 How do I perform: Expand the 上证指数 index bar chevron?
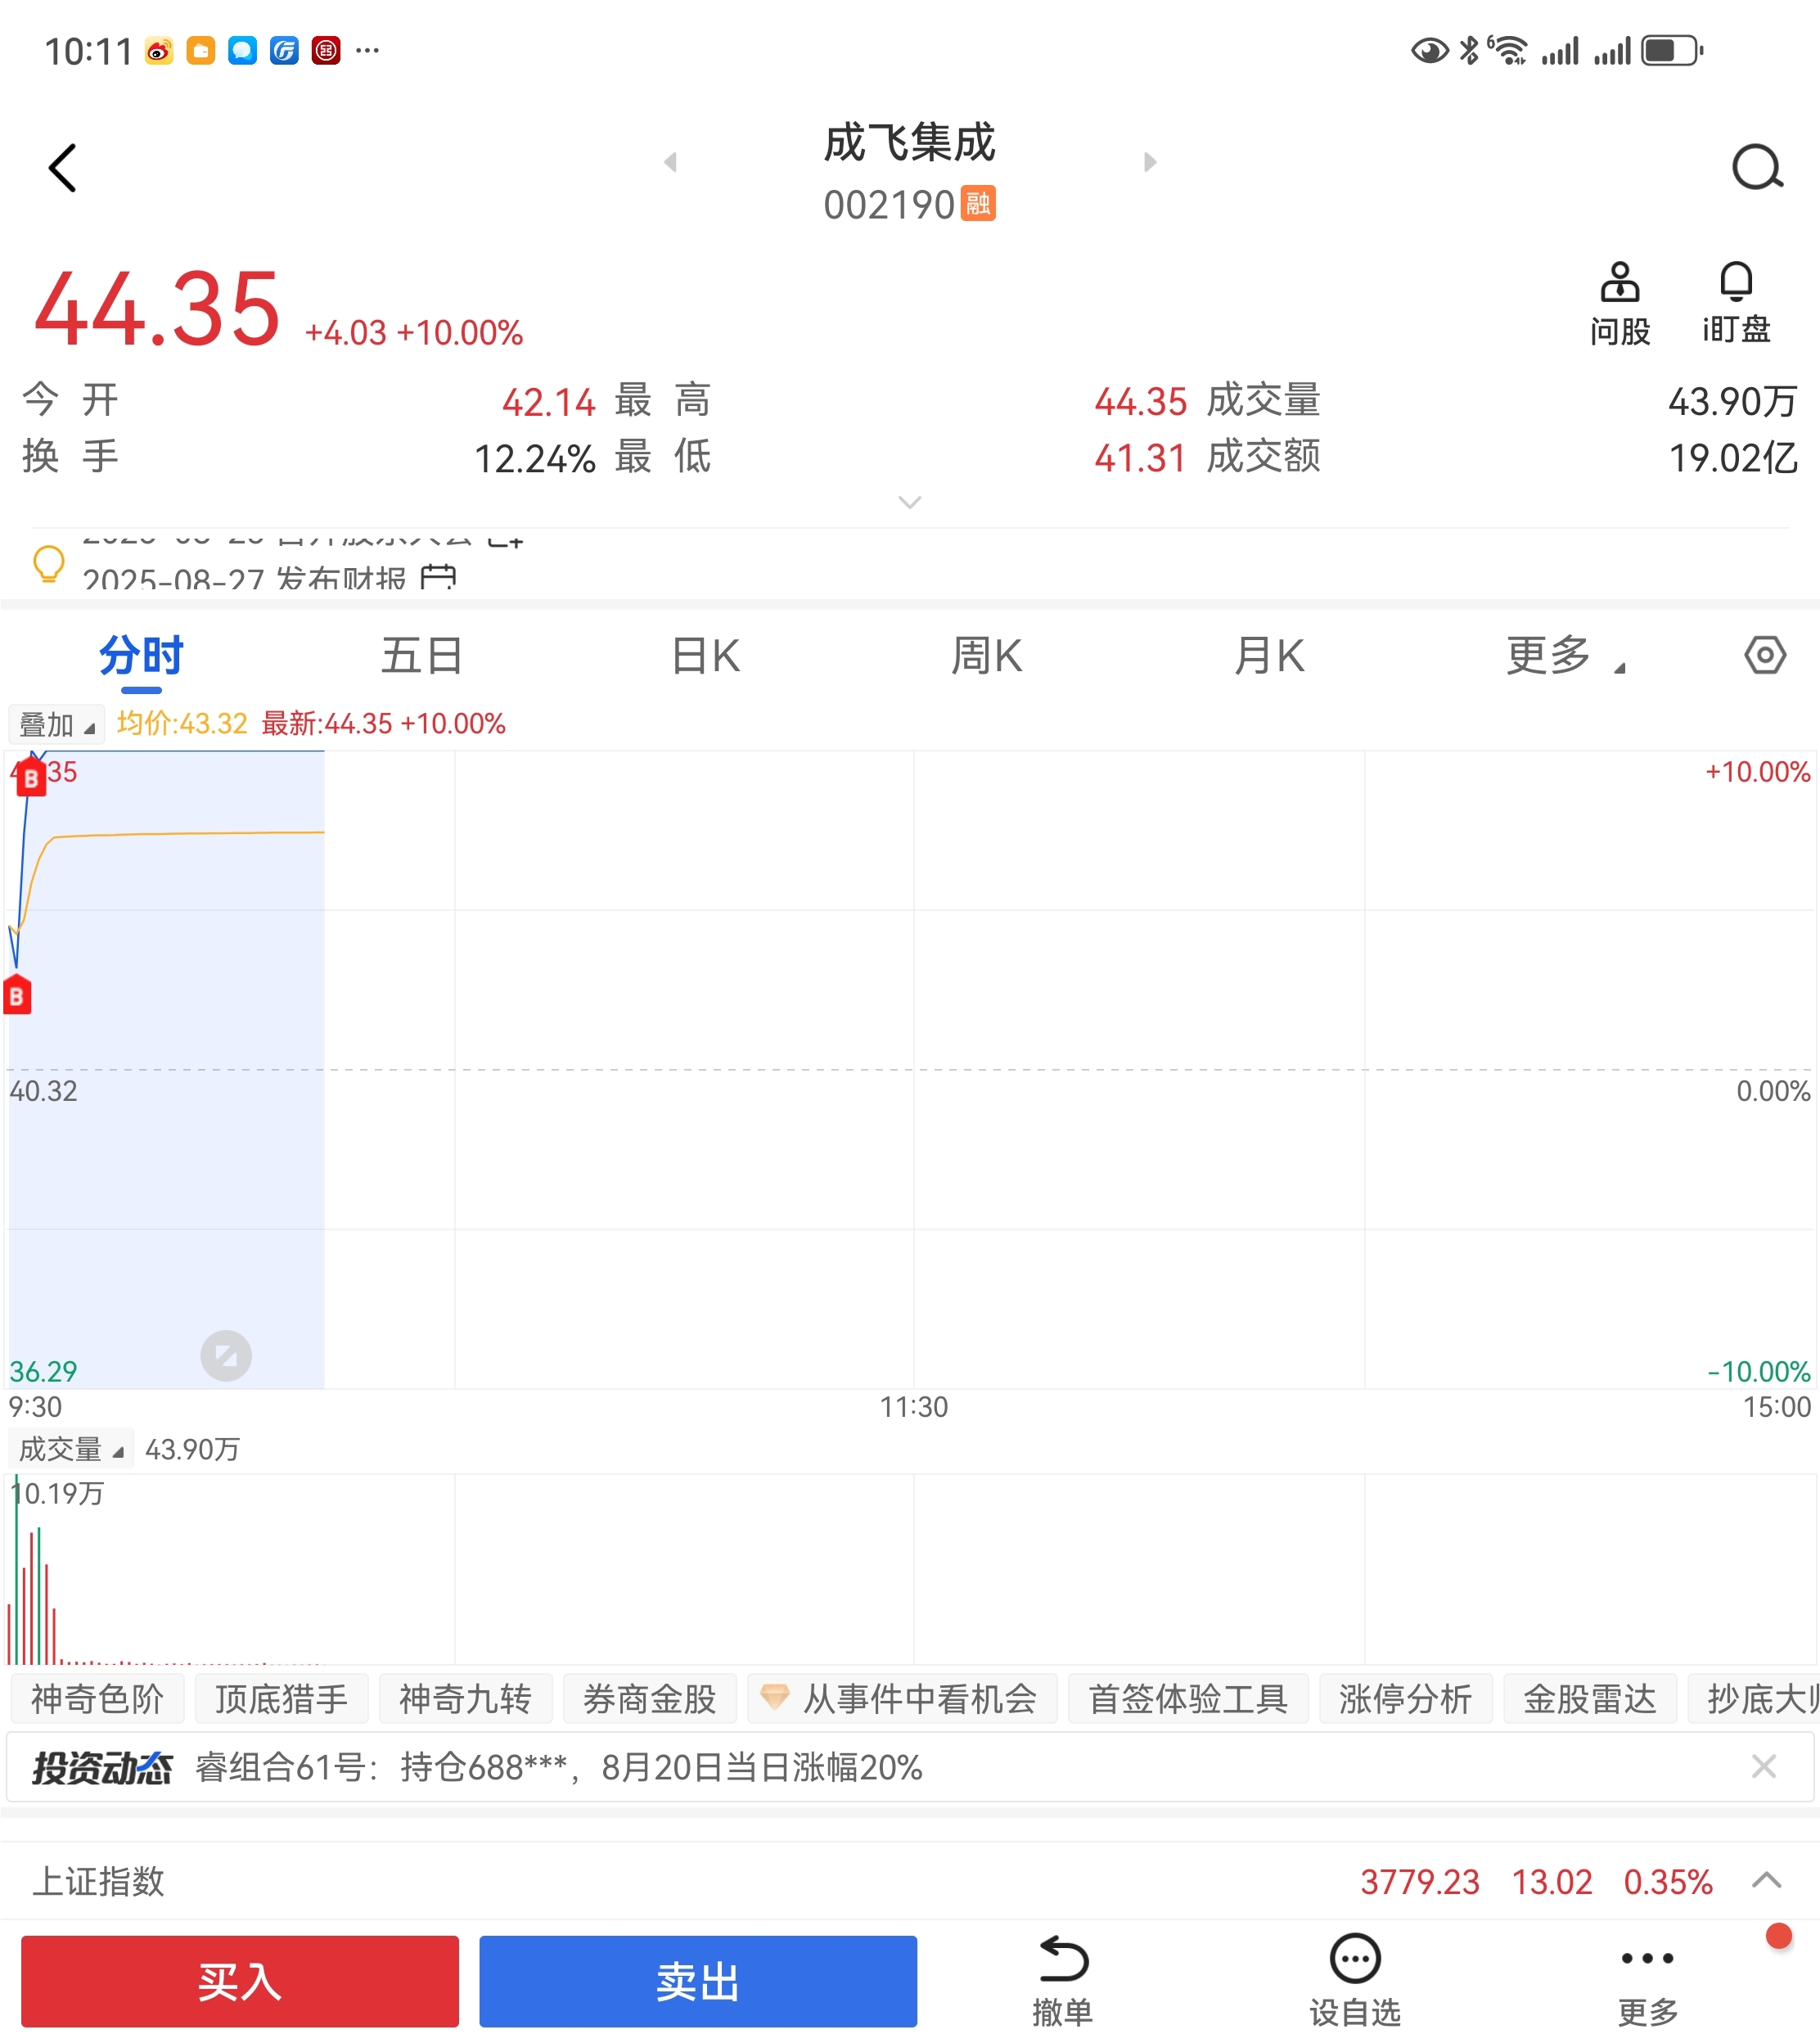[1767, 1880]
